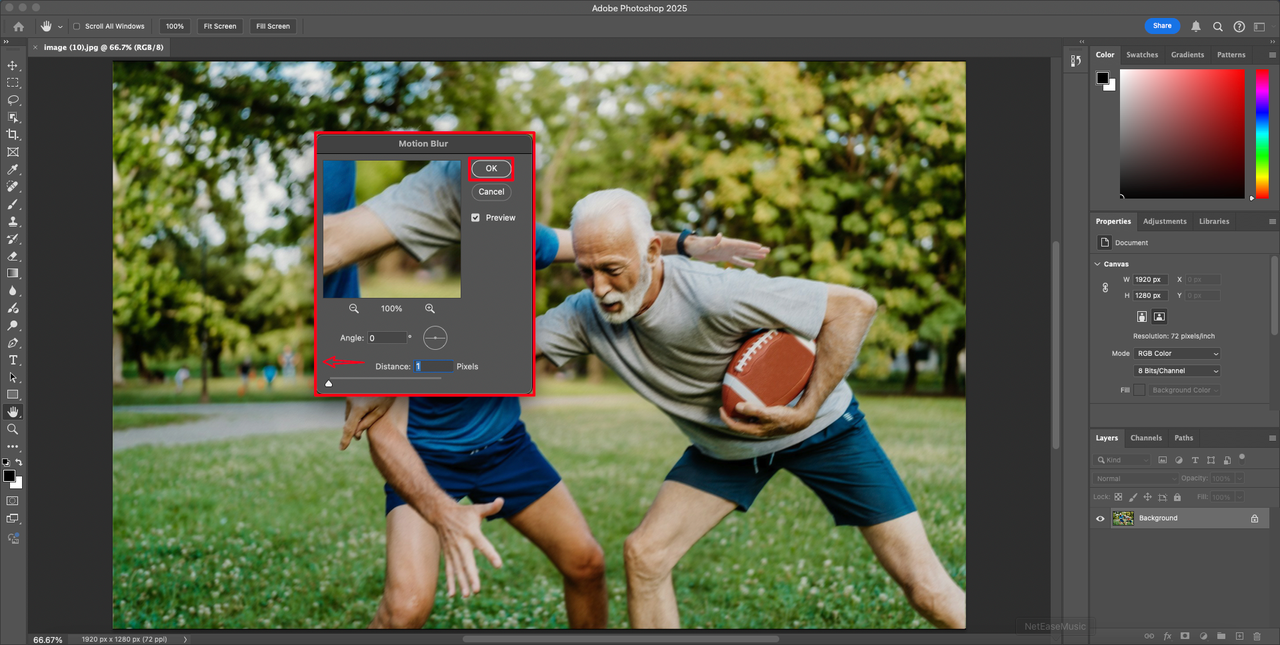Click the Home icon in options bar
The image size is (1280, 645).
18,26
